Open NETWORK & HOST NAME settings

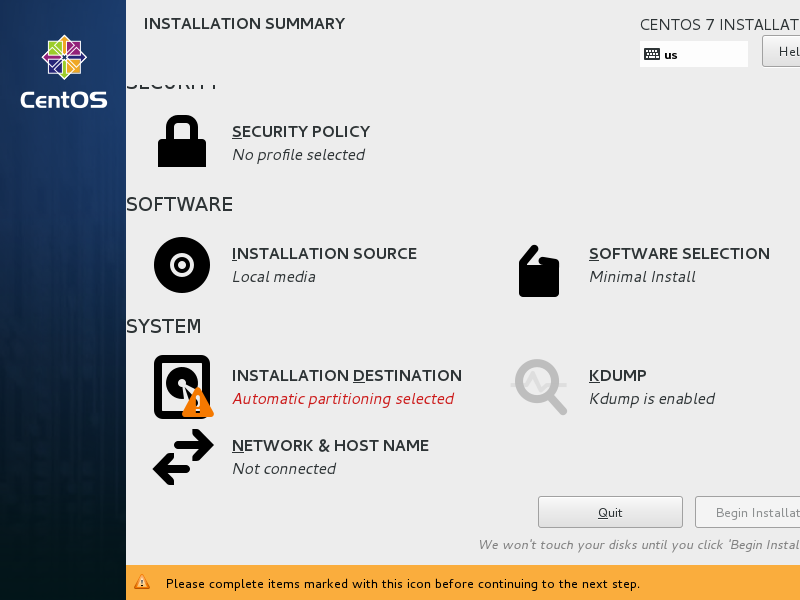tap(331, 445)
